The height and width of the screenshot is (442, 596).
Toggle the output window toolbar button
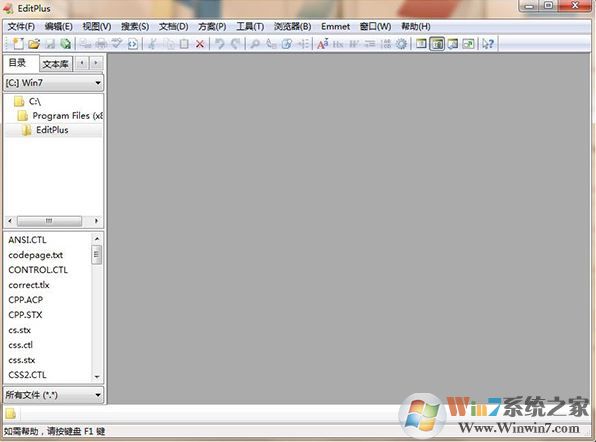tap(453, 44)
